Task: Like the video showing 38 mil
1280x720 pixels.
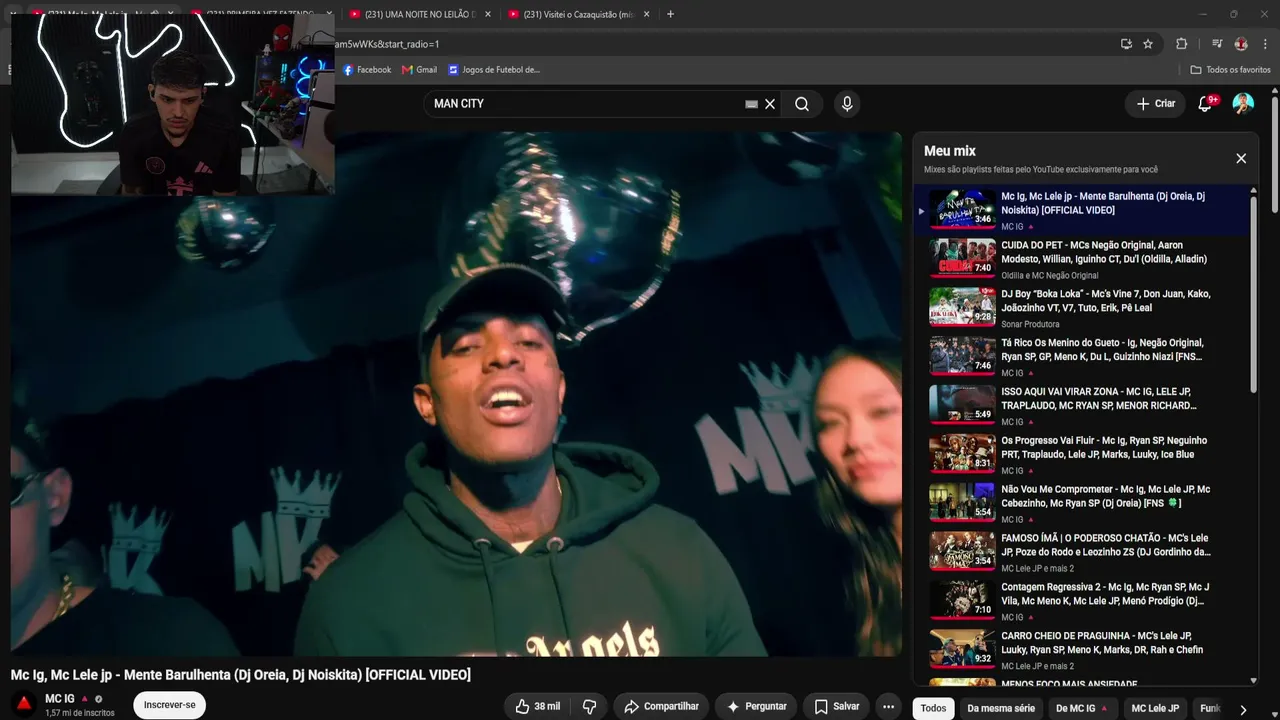Action: [x=537, y=707]
